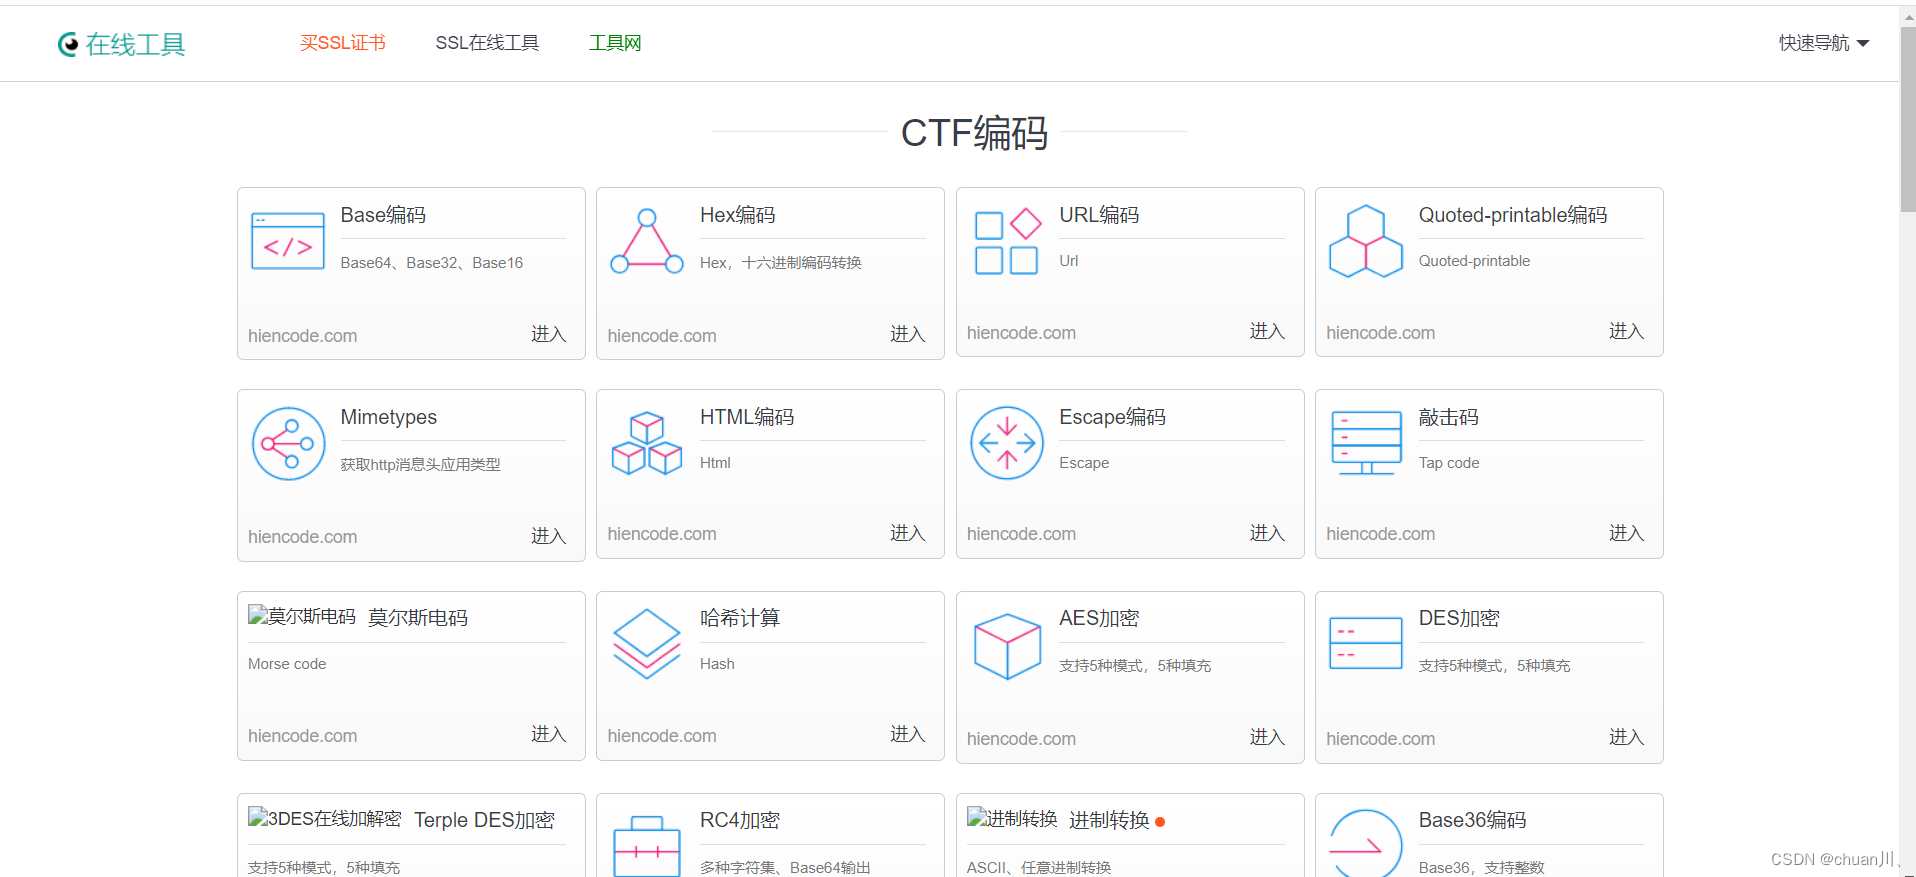Open the Hex编码 title link
The image size is (1916, 877).
pyautogui.click(x=738, y=215)
